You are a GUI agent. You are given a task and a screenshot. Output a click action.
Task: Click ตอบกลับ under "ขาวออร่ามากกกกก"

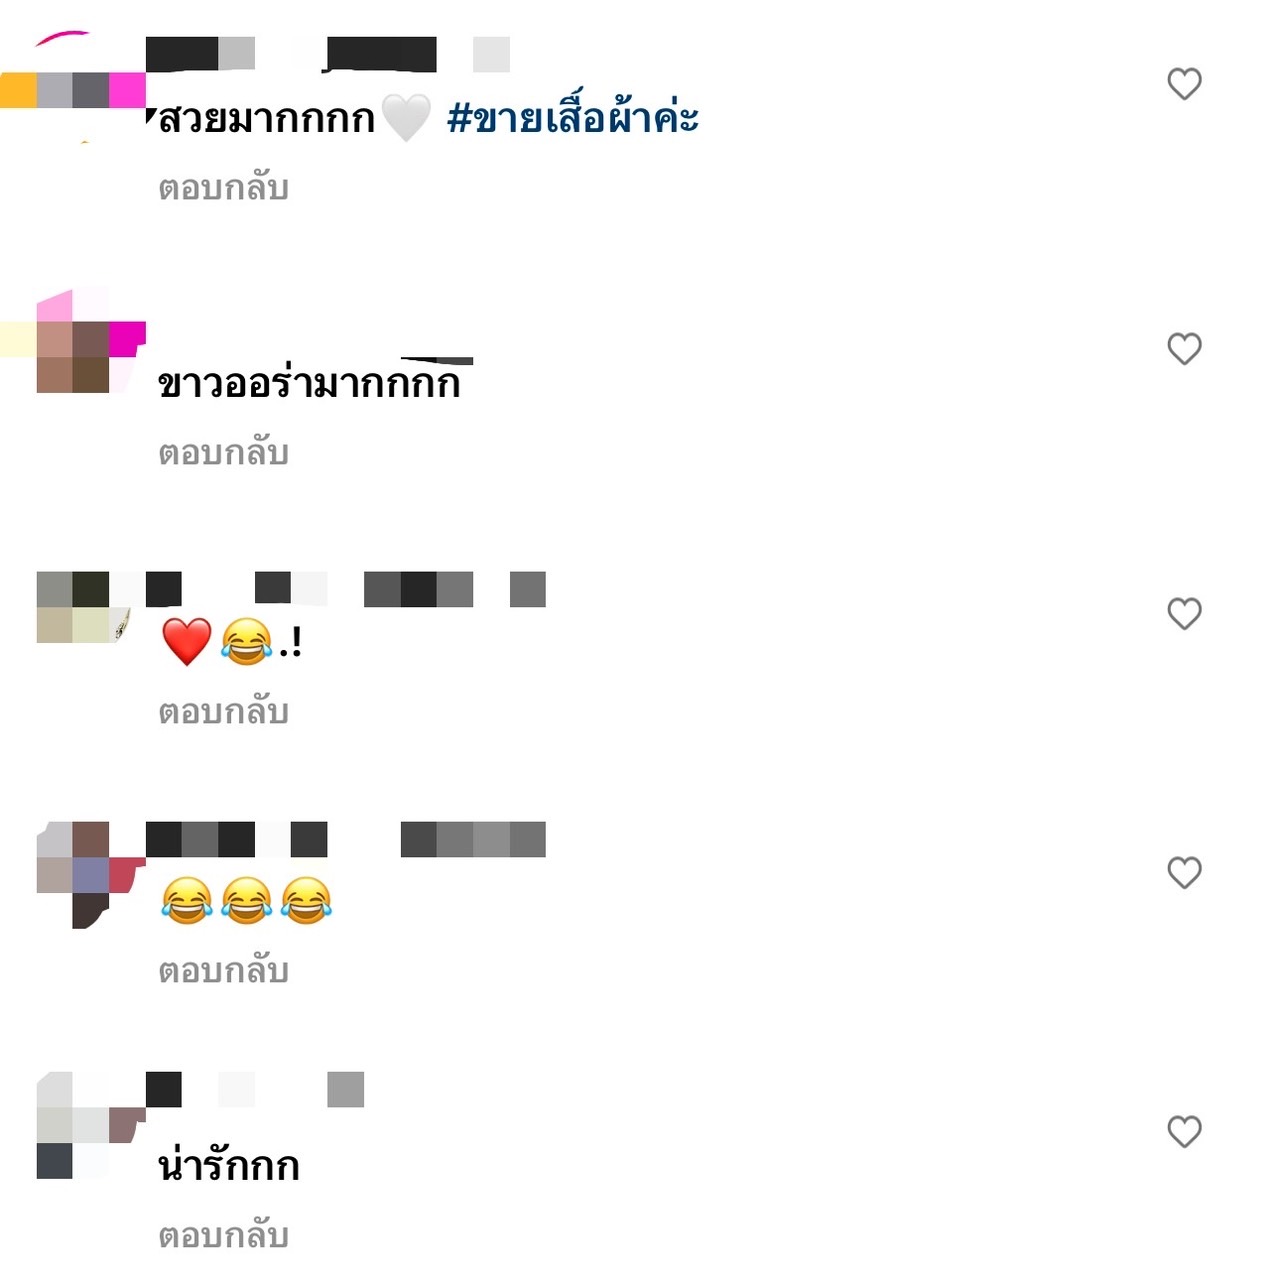coord(223,453)
